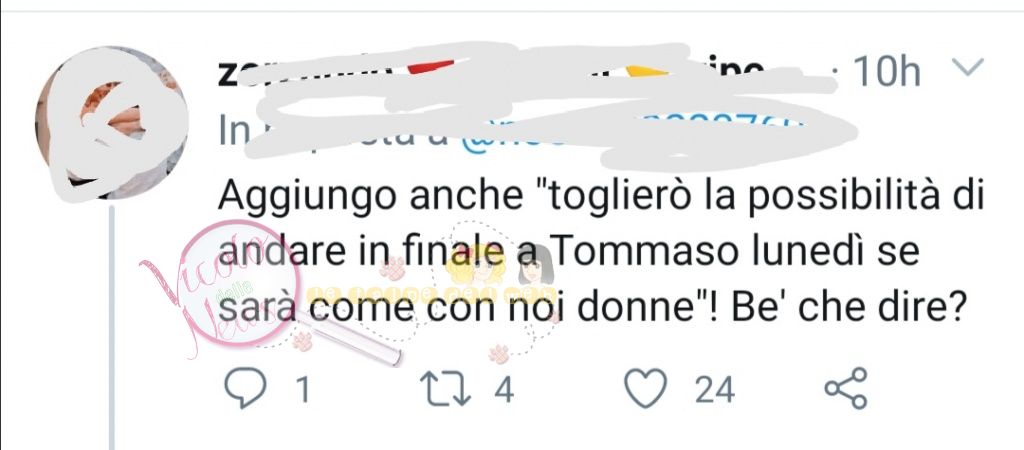Click the vertical thread line below avatar
This screenshot has height=450, width=1024.
pyautogui.click(x=112, y=328)
